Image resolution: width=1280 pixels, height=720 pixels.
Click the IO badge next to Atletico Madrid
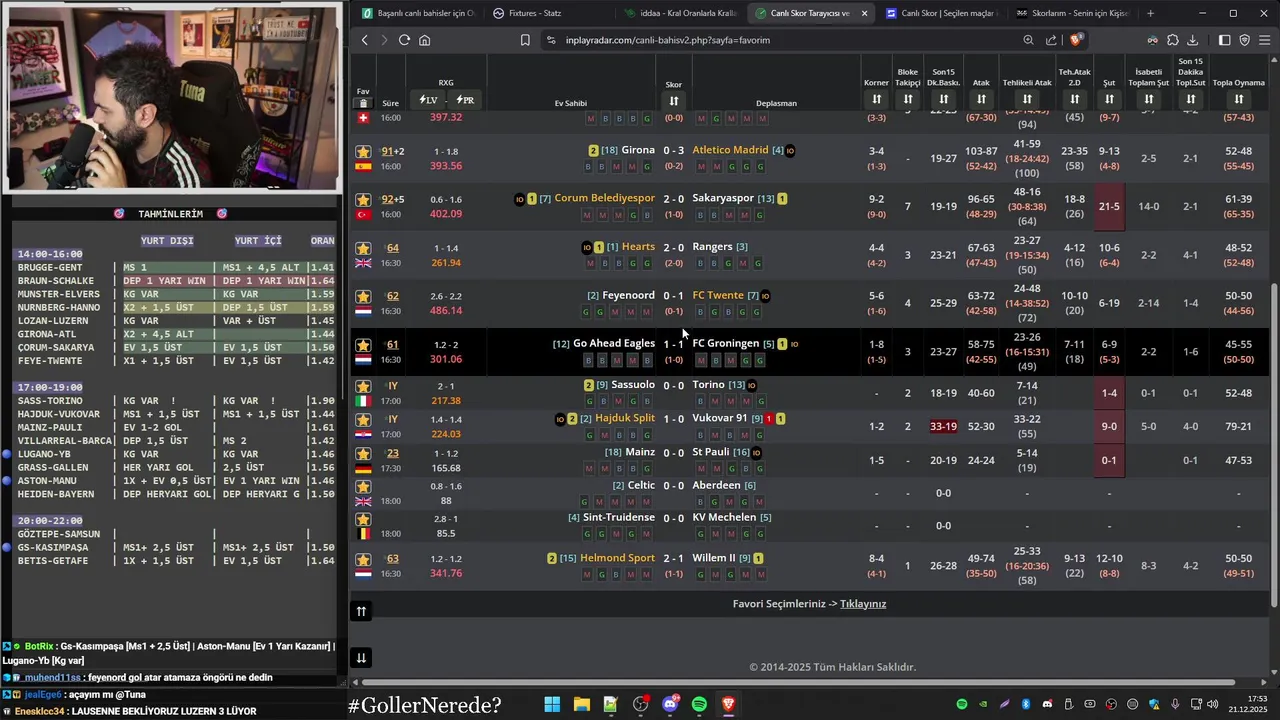(x=791, y=150)
